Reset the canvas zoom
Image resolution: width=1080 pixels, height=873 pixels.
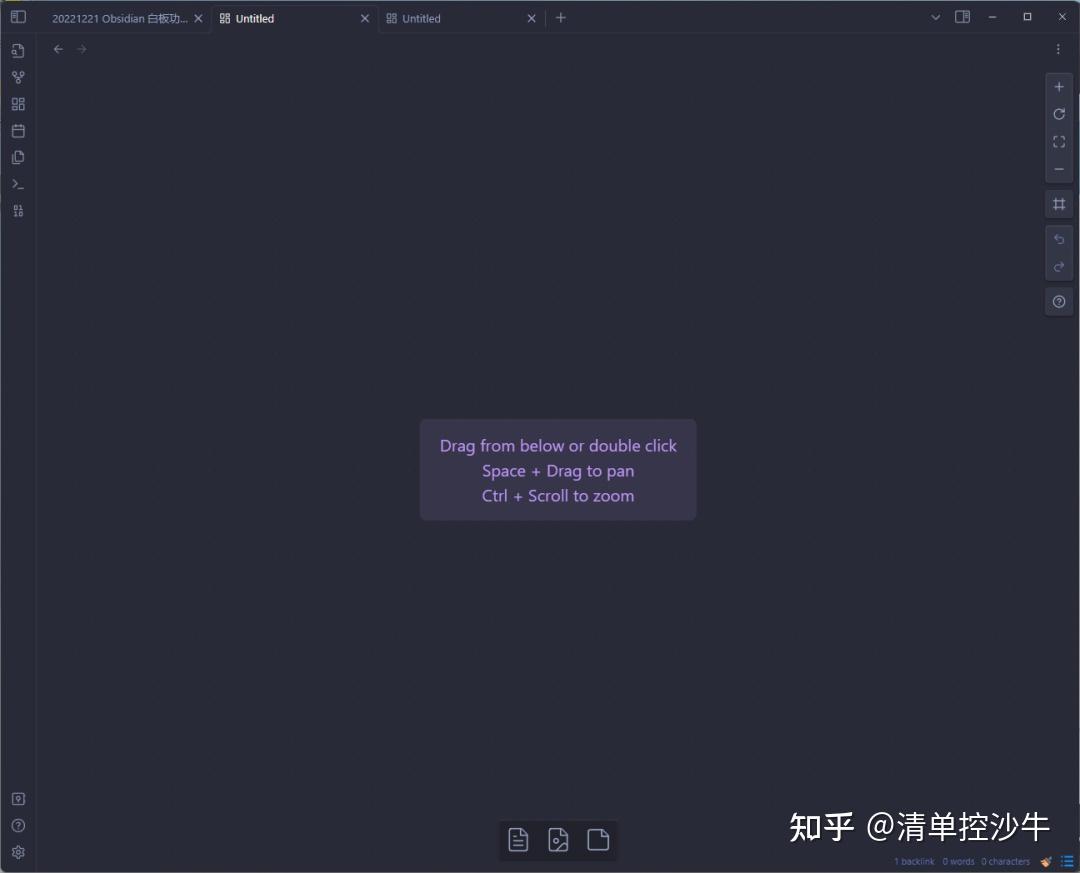[x=1059, y=114]
